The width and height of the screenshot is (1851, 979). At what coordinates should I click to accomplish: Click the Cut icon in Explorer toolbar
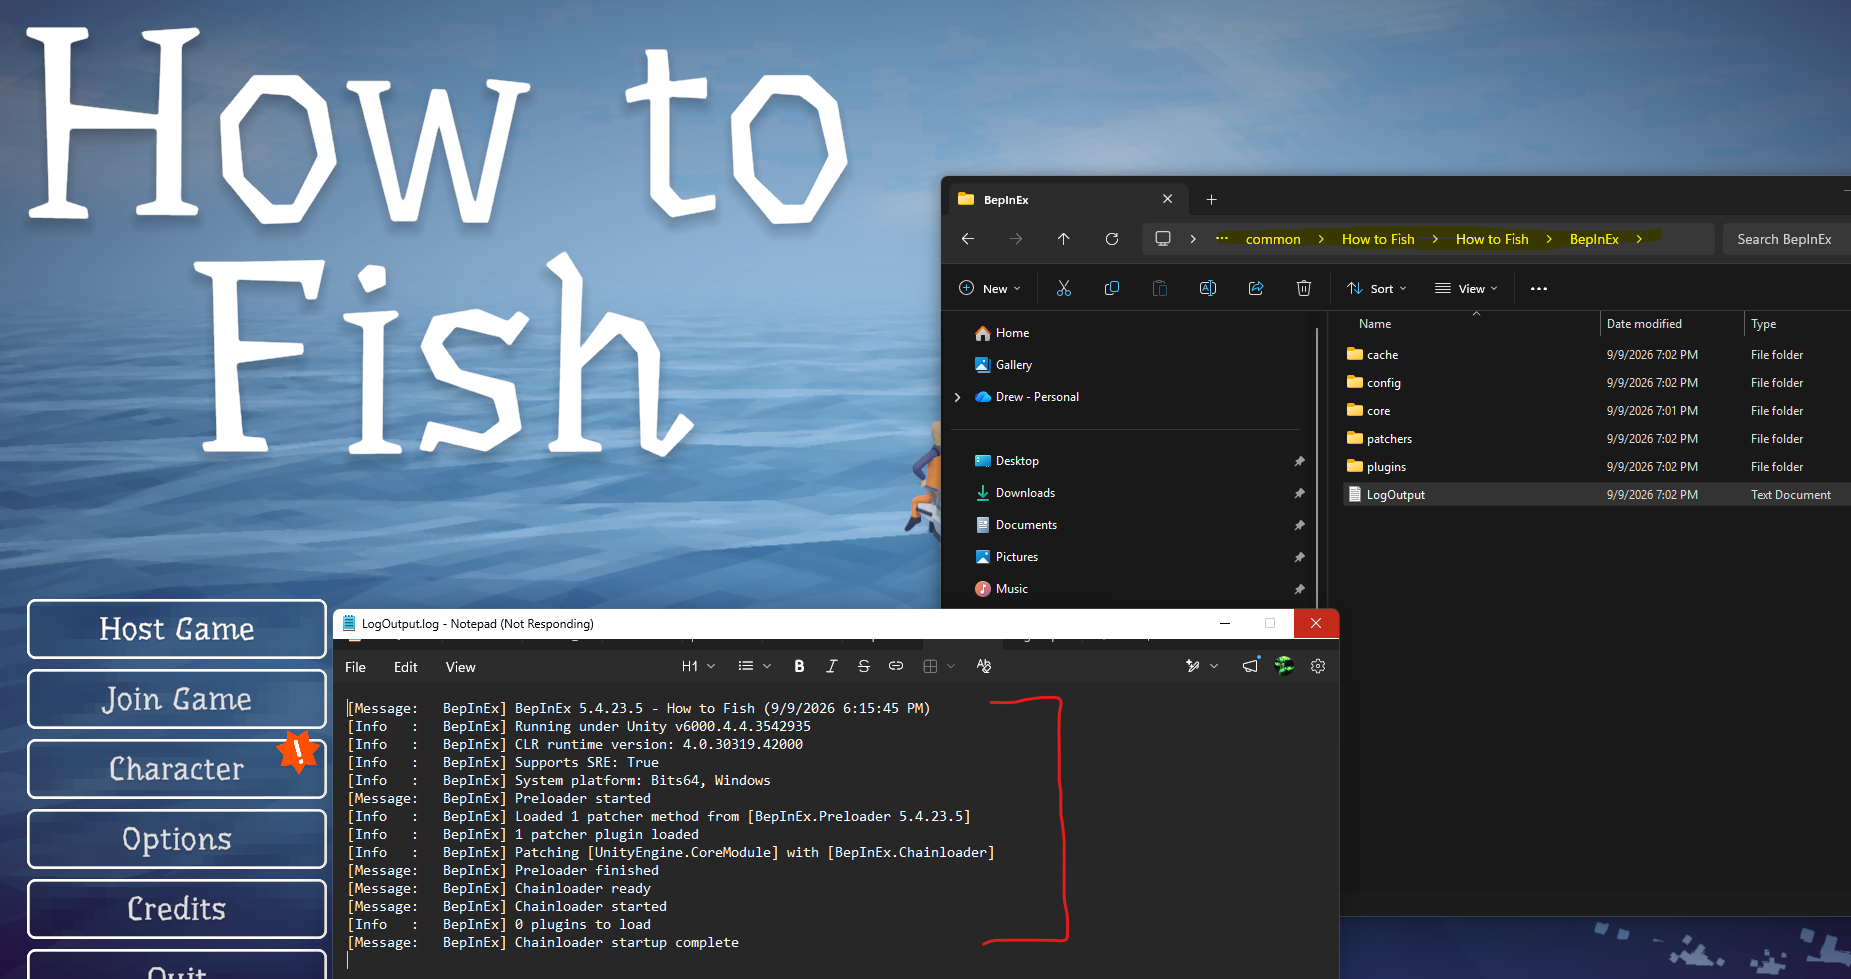pyautogui.click(x=1064, y=288)
